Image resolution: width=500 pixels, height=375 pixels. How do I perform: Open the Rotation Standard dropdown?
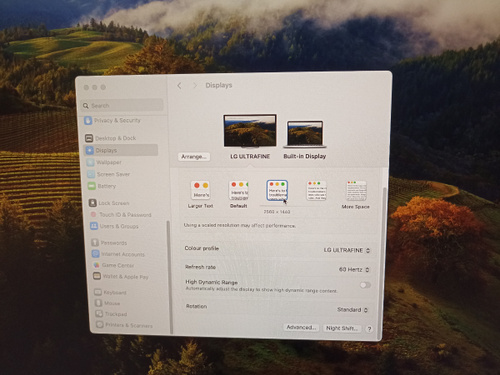pos(353,310)
